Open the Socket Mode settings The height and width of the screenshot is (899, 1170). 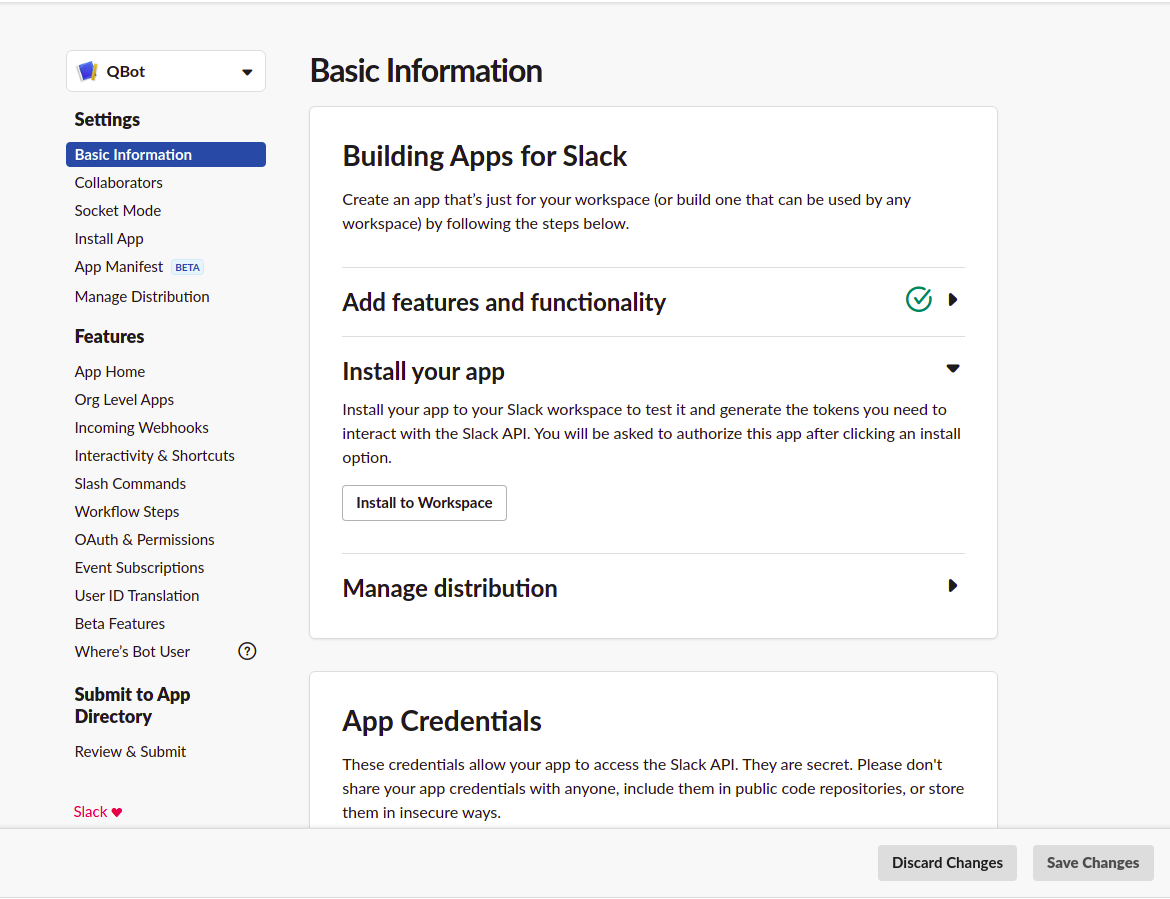pos(117,210)
